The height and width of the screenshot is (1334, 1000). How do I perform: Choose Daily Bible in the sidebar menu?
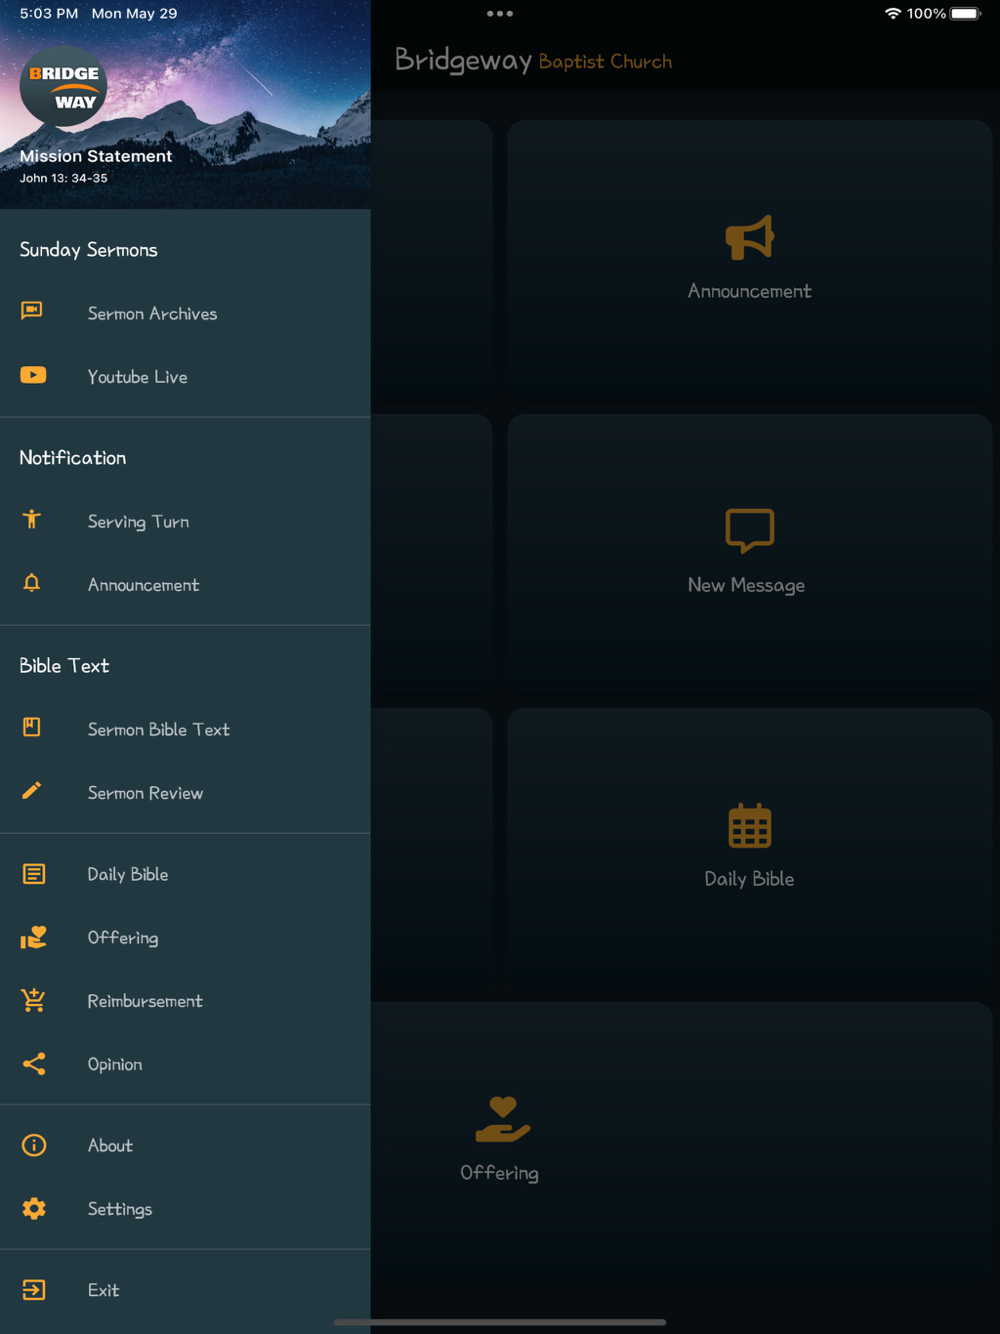[185, 874]
